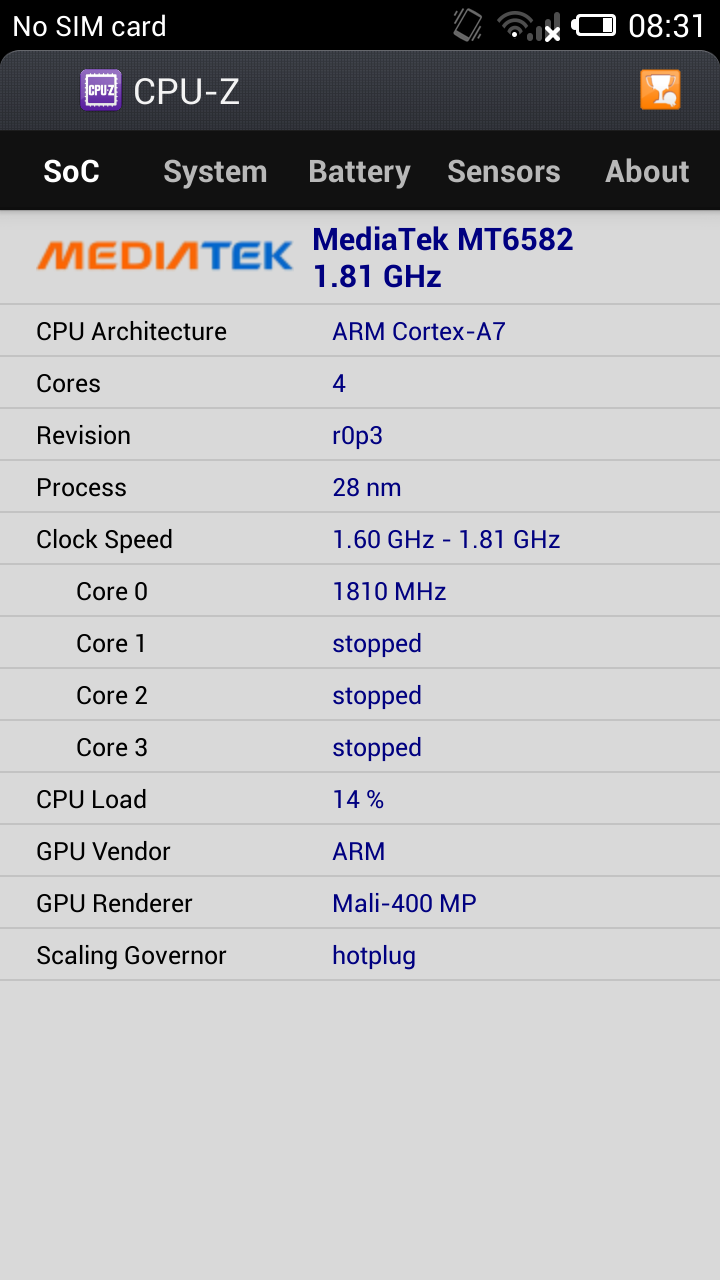
Task: Tap the Scaling Governor hotplug row
Action: pyautogui.click(x=360, y=955)
